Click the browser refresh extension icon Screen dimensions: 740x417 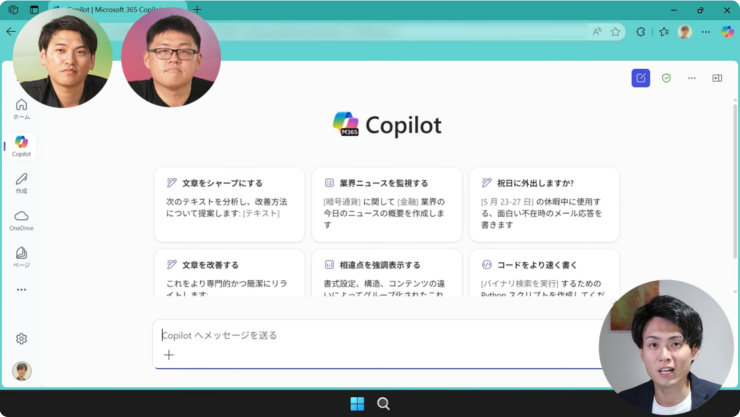tap(640, 32)
